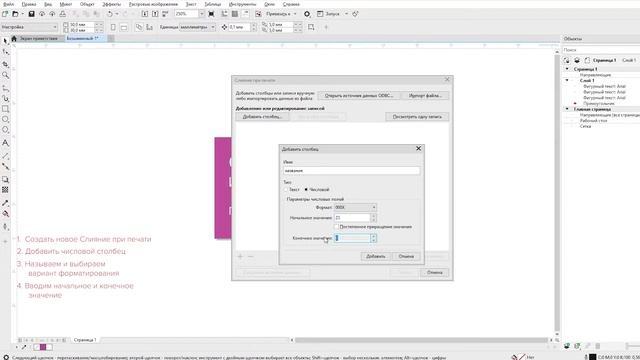Click Открыть источник данных ODBC button
The height and width of the screenshot is (360, 640).
click(x=358, y=96)
